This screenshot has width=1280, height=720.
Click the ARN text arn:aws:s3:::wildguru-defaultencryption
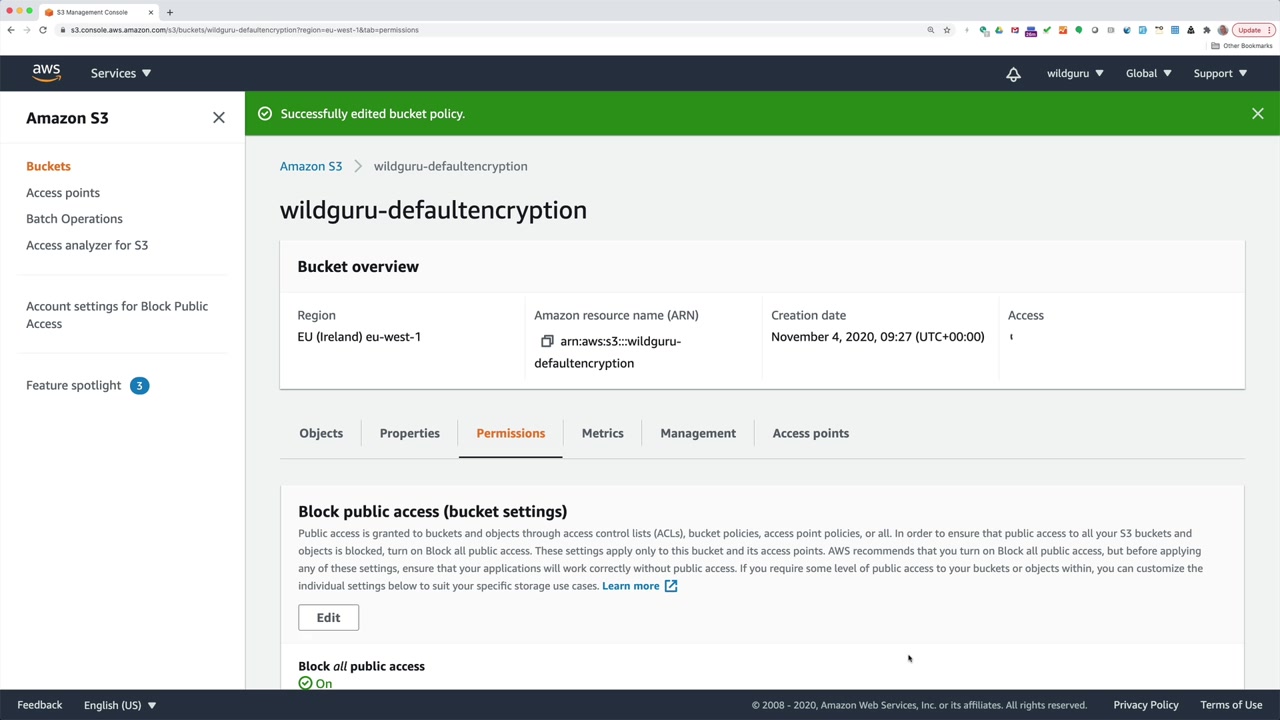[x=608, y=352]
